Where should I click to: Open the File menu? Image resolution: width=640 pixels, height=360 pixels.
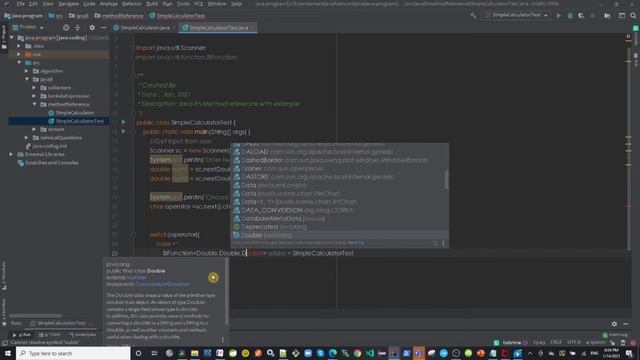[20, 4]
